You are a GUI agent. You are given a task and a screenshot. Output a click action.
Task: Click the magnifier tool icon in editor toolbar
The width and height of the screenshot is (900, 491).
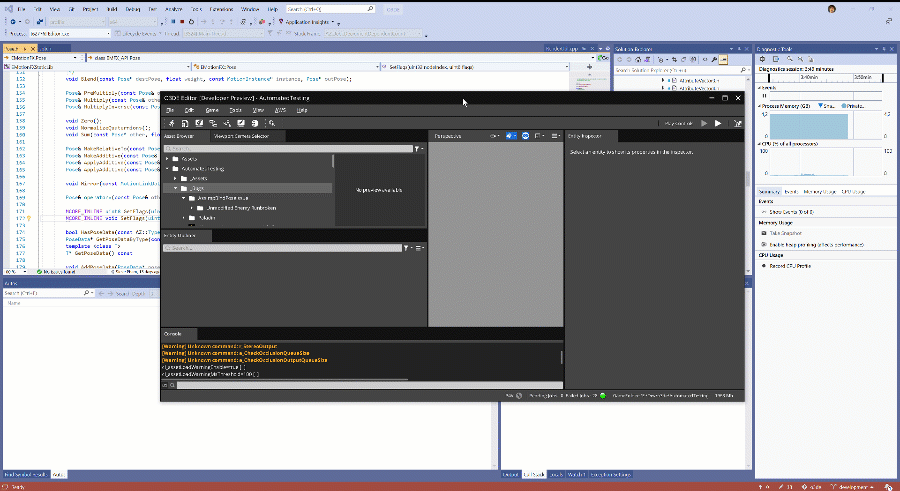[x=272, y=123]
